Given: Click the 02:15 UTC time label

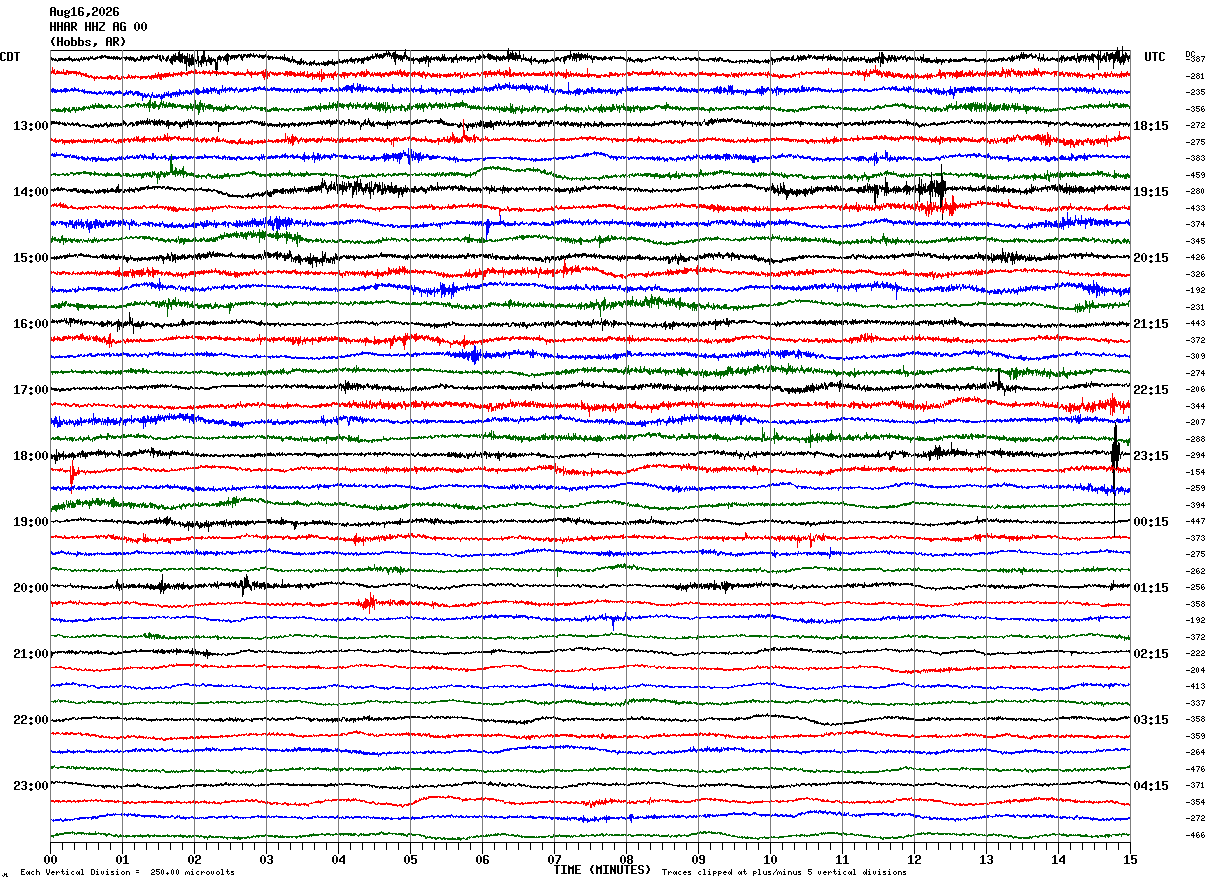Looking at the screenshot, I should click(1151, 654).
